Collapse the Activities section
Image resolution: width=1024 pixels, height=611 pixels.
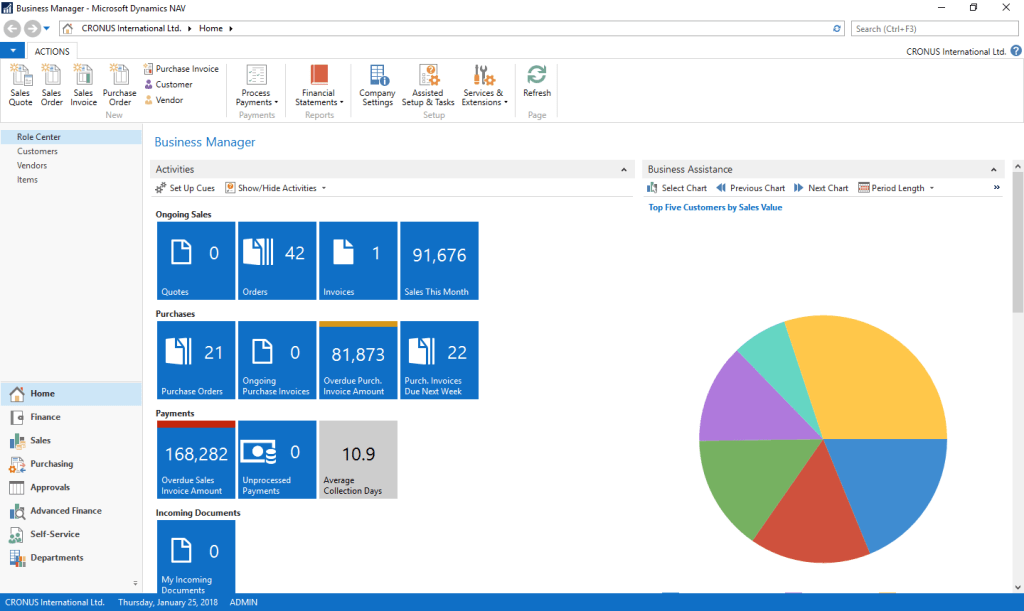pos(624,170)
